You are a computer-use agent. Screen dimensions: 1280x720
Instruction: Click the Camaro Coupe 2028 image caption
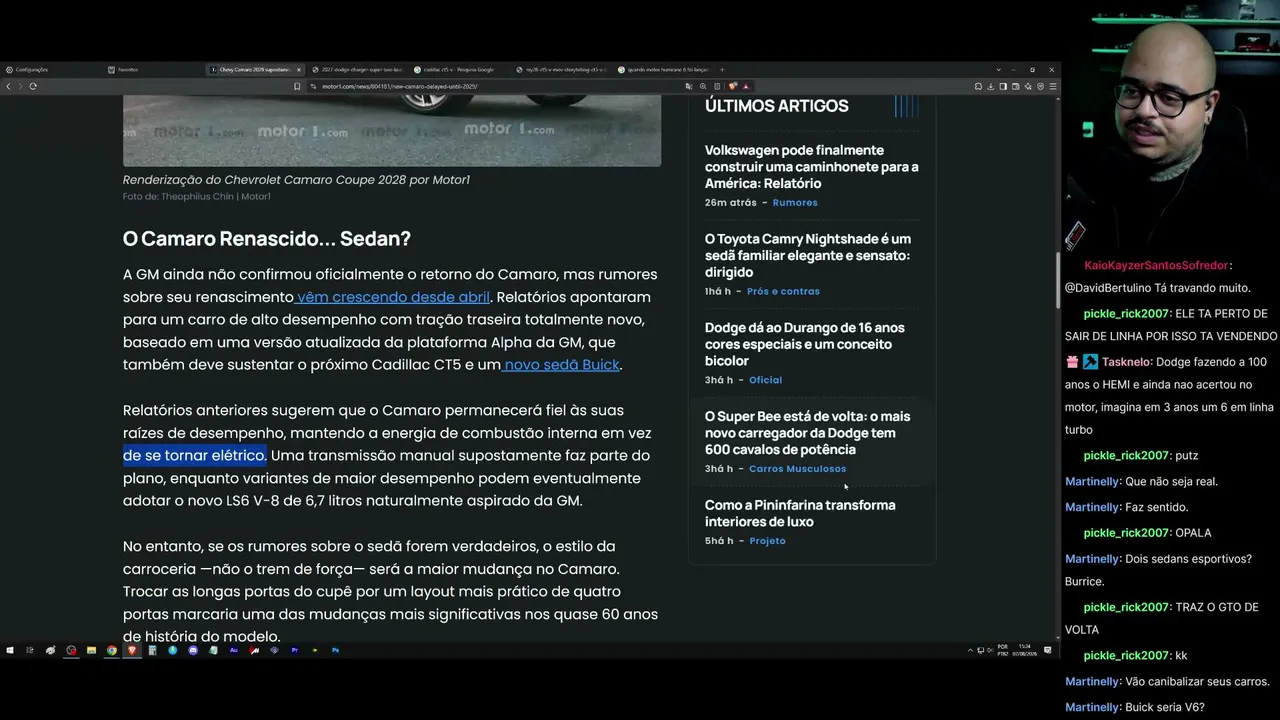point(296,180)
